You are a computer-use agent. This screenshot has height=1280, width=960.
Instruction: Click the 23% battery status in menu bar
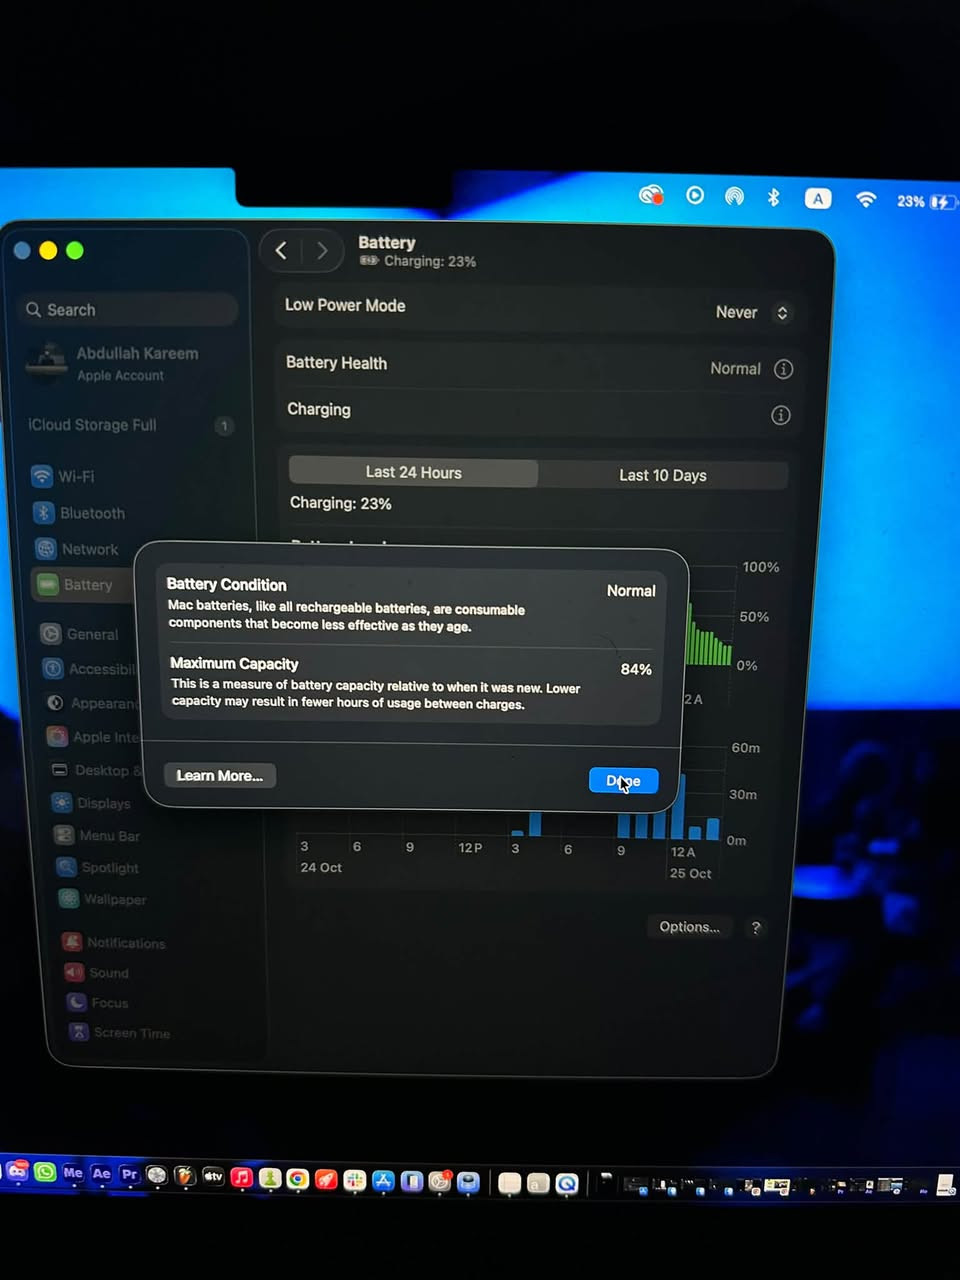click(x=926, y=202)
